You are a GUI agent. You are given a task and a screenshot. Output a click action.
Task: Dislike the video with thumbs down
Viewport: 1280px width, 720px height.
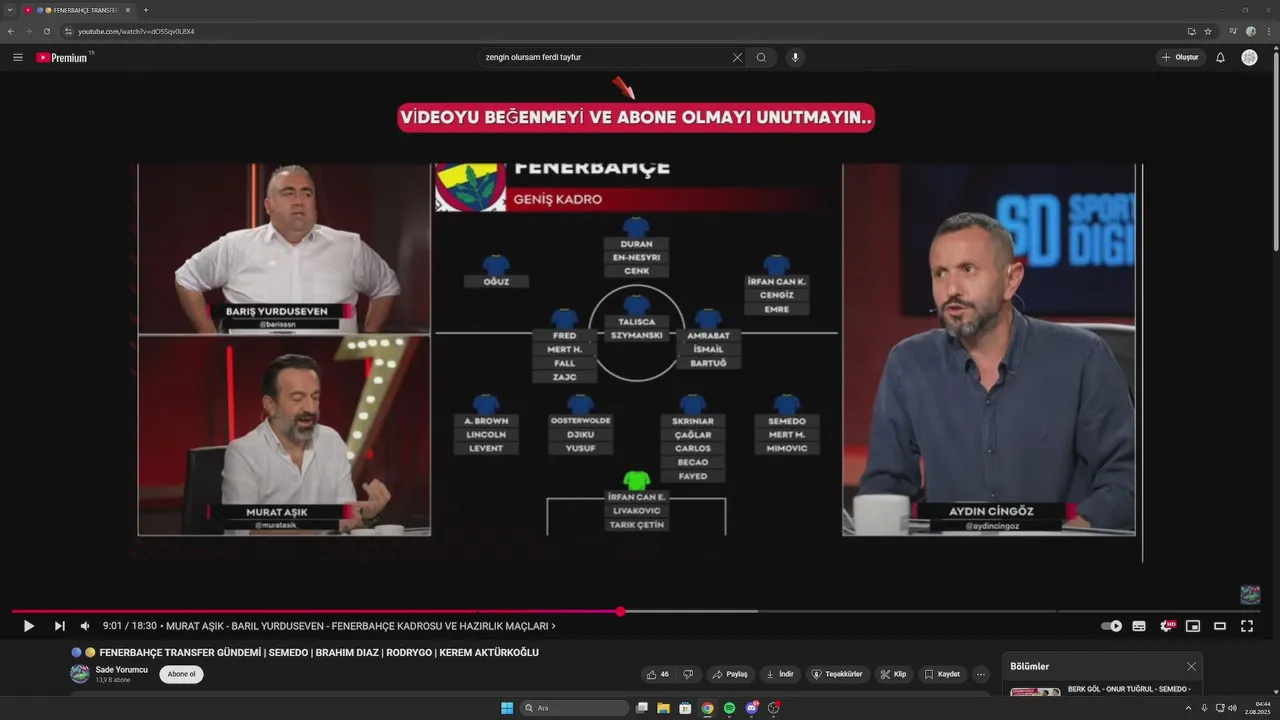point(688,674)
